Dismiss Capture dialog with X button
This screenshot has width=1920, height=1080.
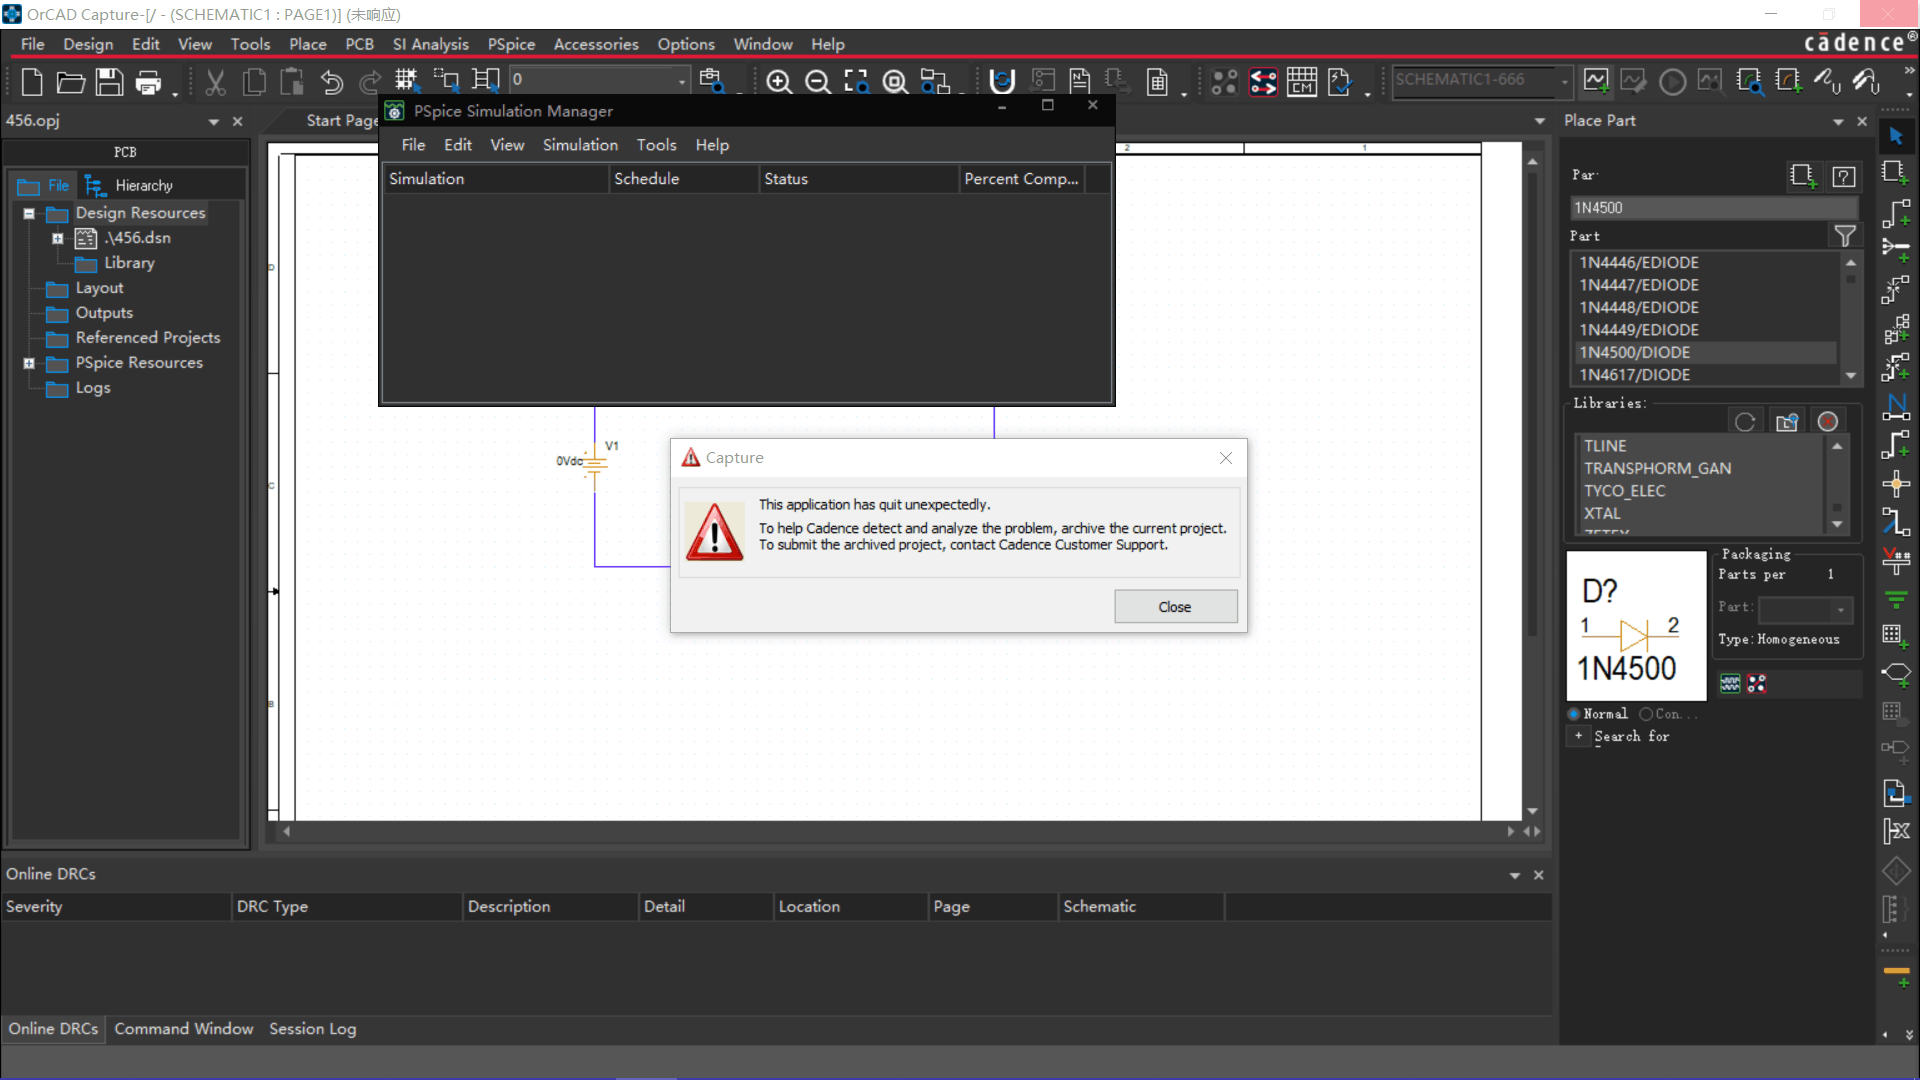coord(1225,458)
